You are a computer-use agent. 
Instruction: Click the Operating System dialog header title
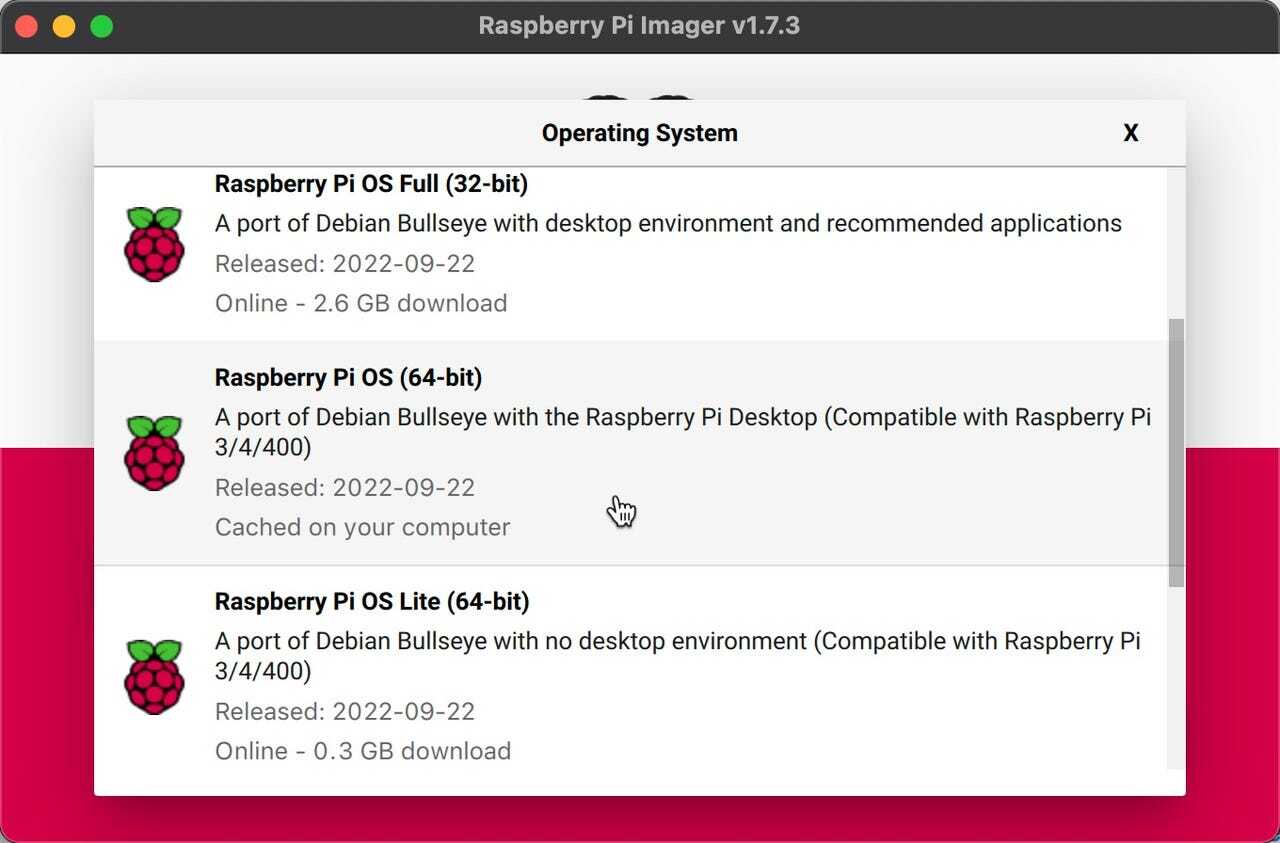[x=639, y=133]
